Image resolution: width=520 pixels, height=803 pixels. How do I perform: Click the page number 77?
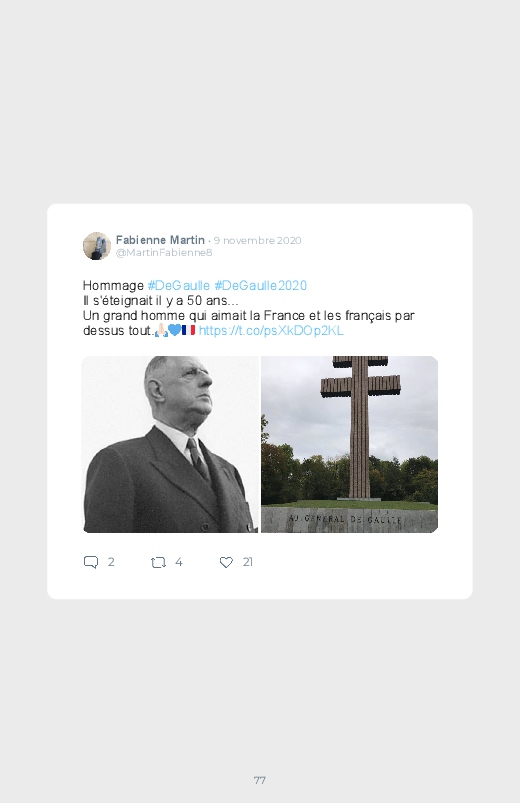[260, 780]
